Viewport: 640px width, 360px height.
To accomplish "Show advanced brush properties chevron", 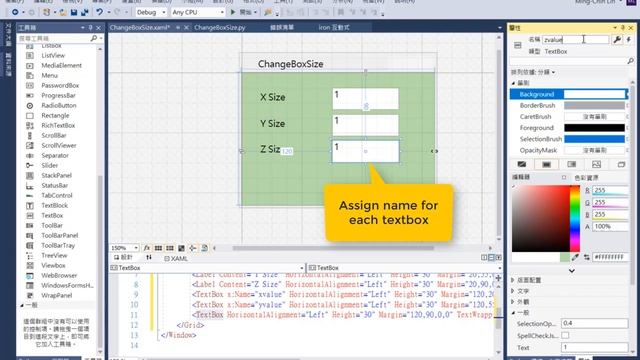I will point(571,270).
